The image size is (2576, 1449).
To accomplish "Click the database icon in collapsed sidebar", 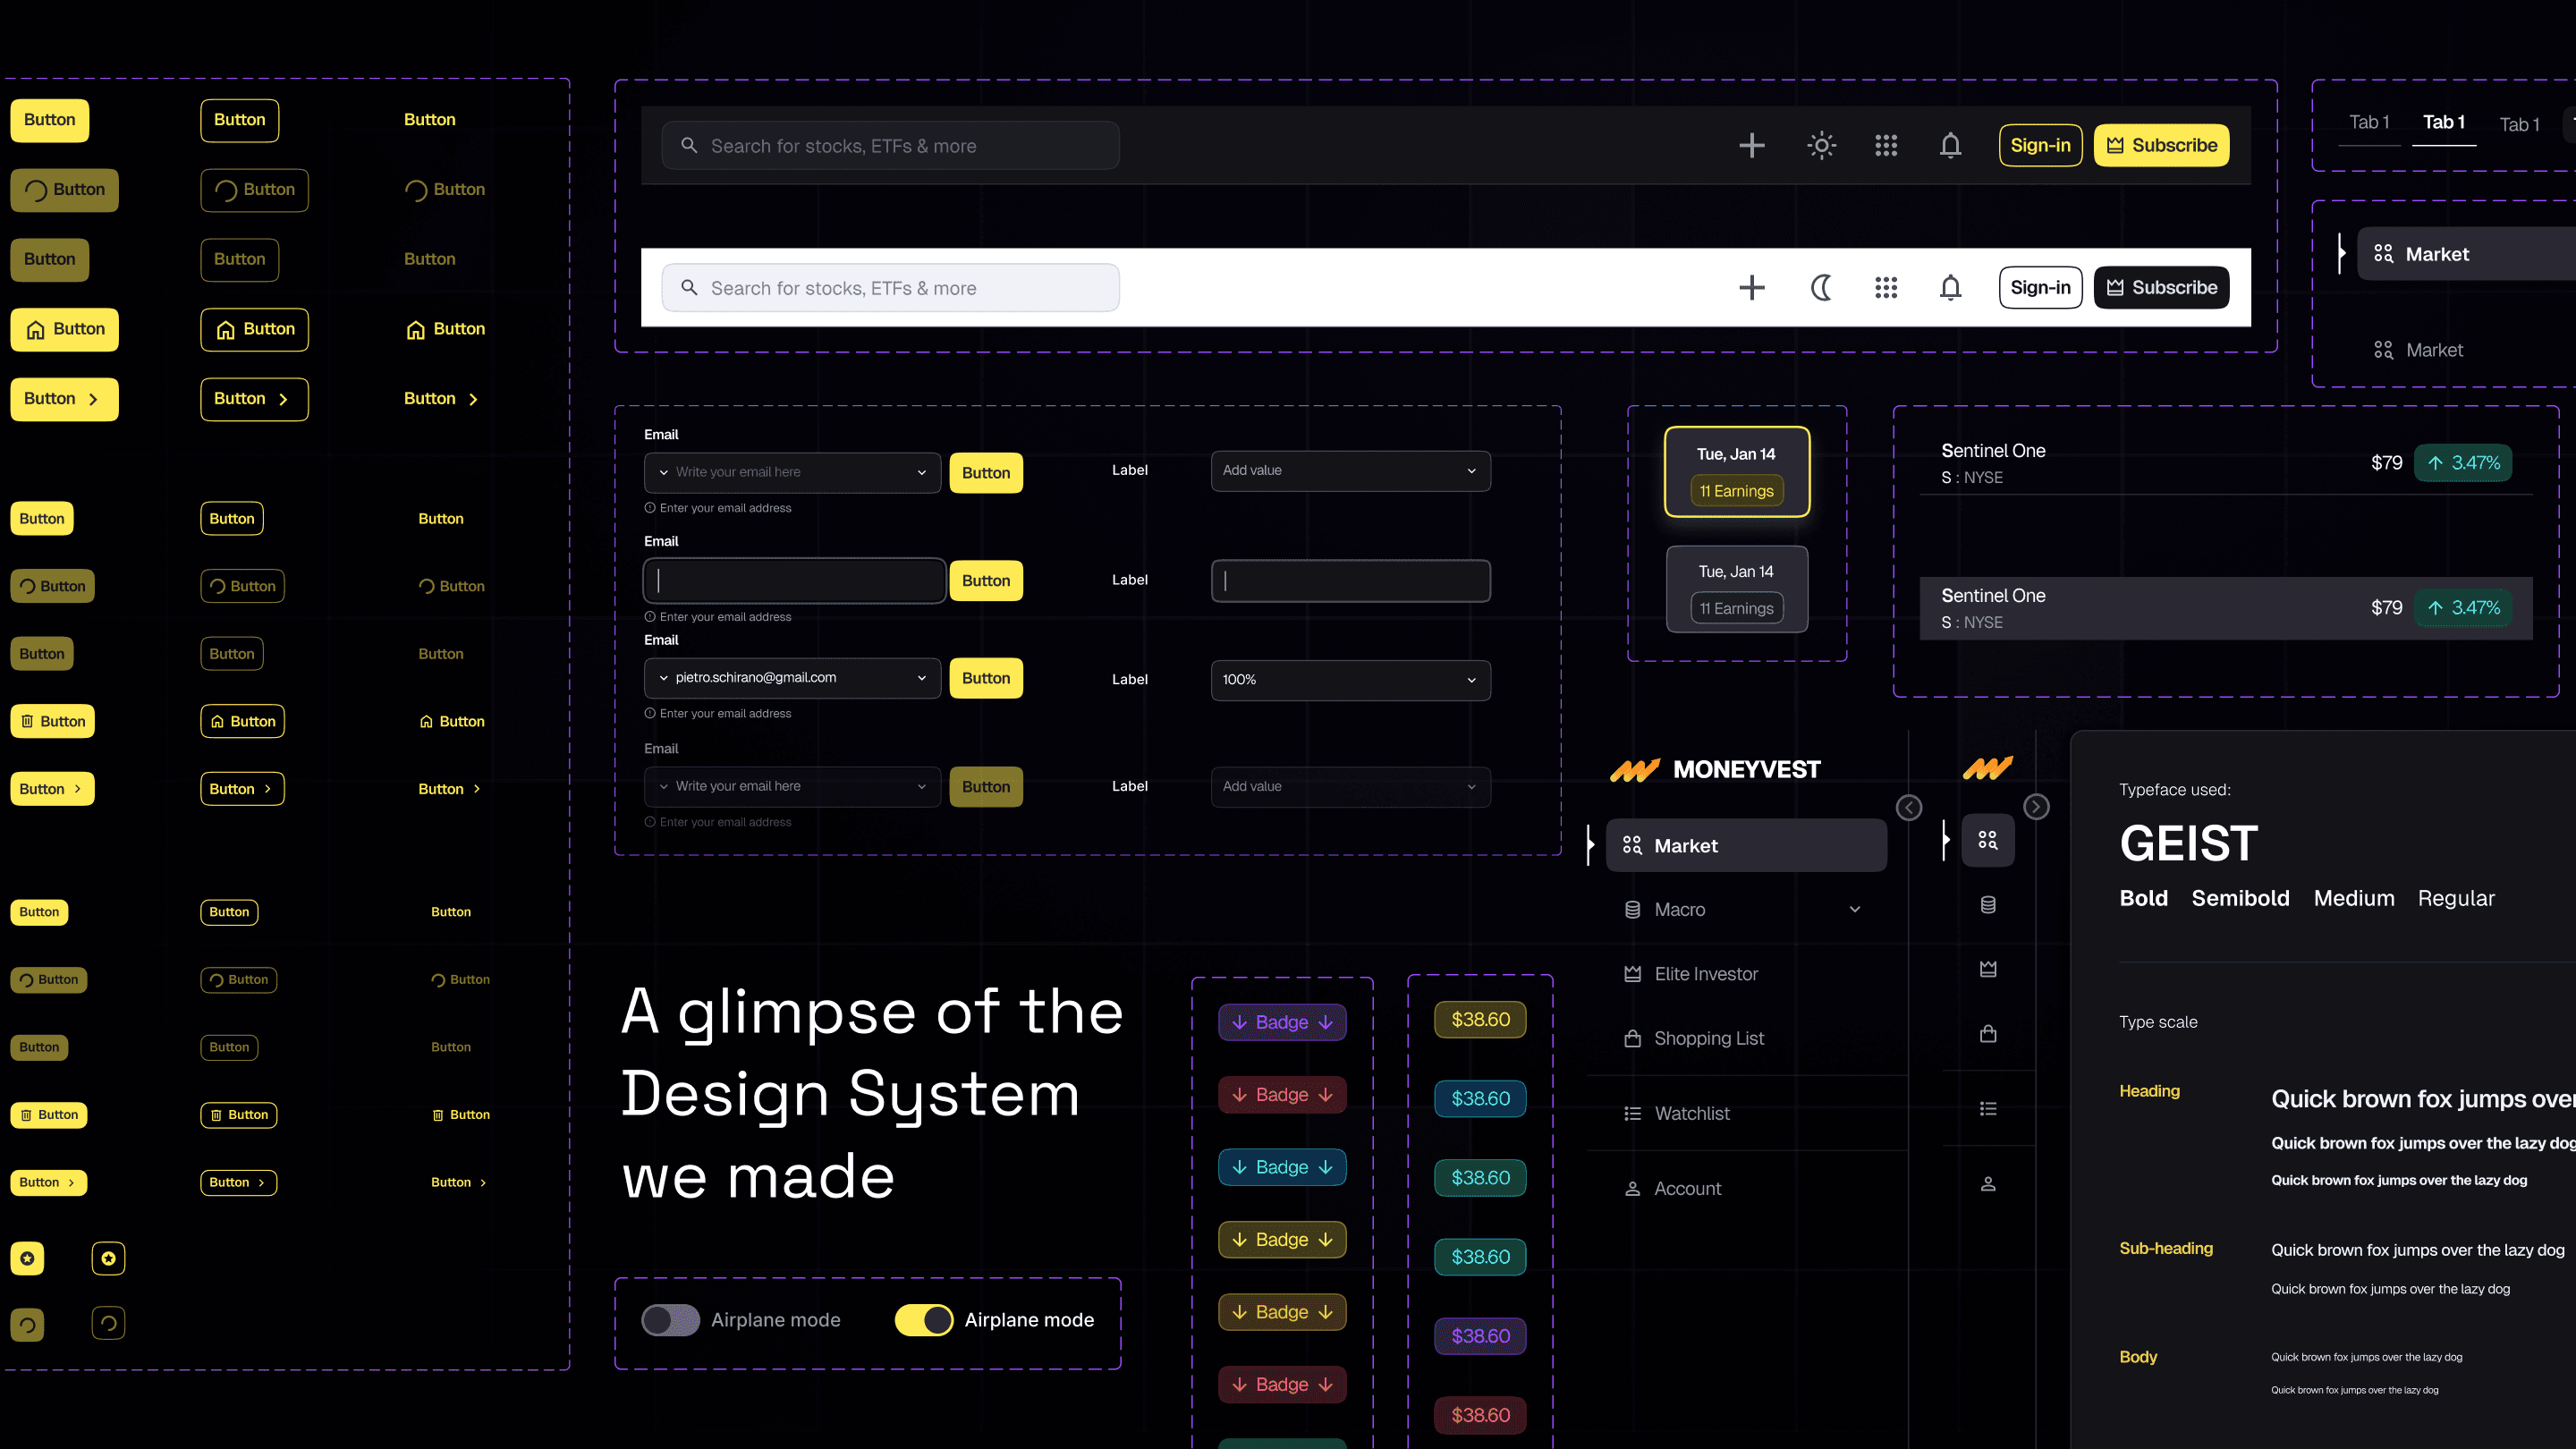I will 1988,905.
